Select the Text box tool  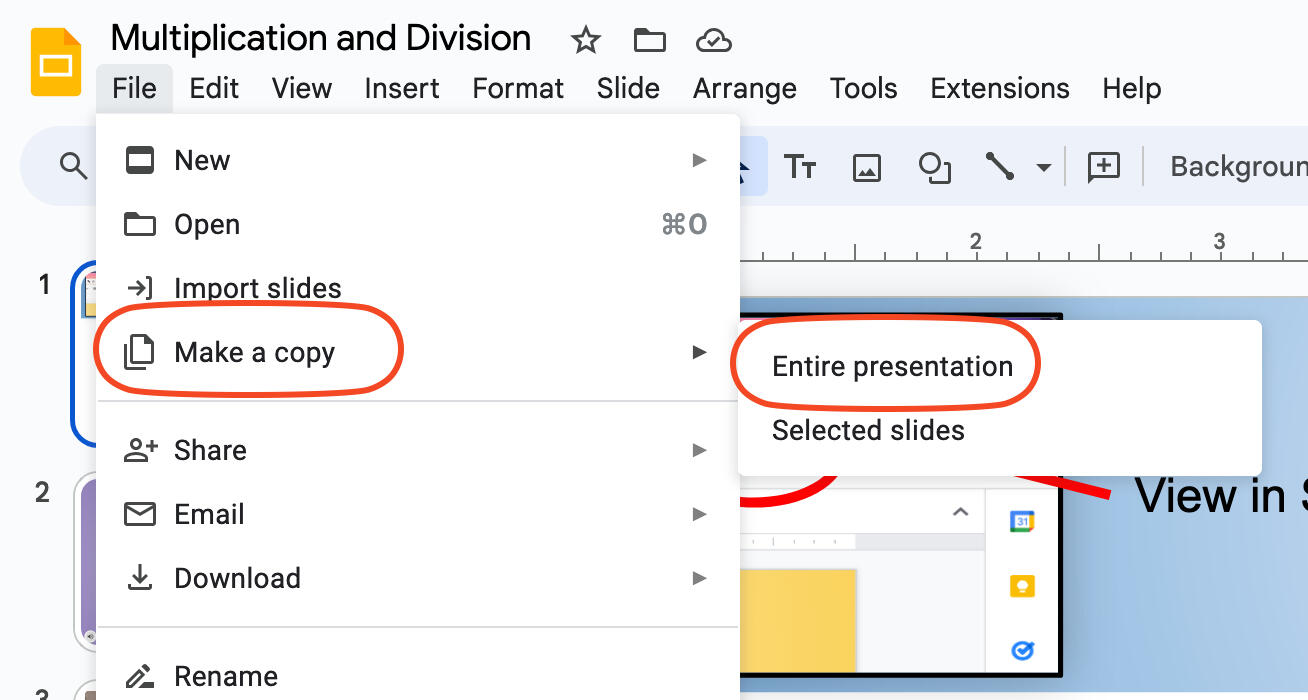[800, 166]
